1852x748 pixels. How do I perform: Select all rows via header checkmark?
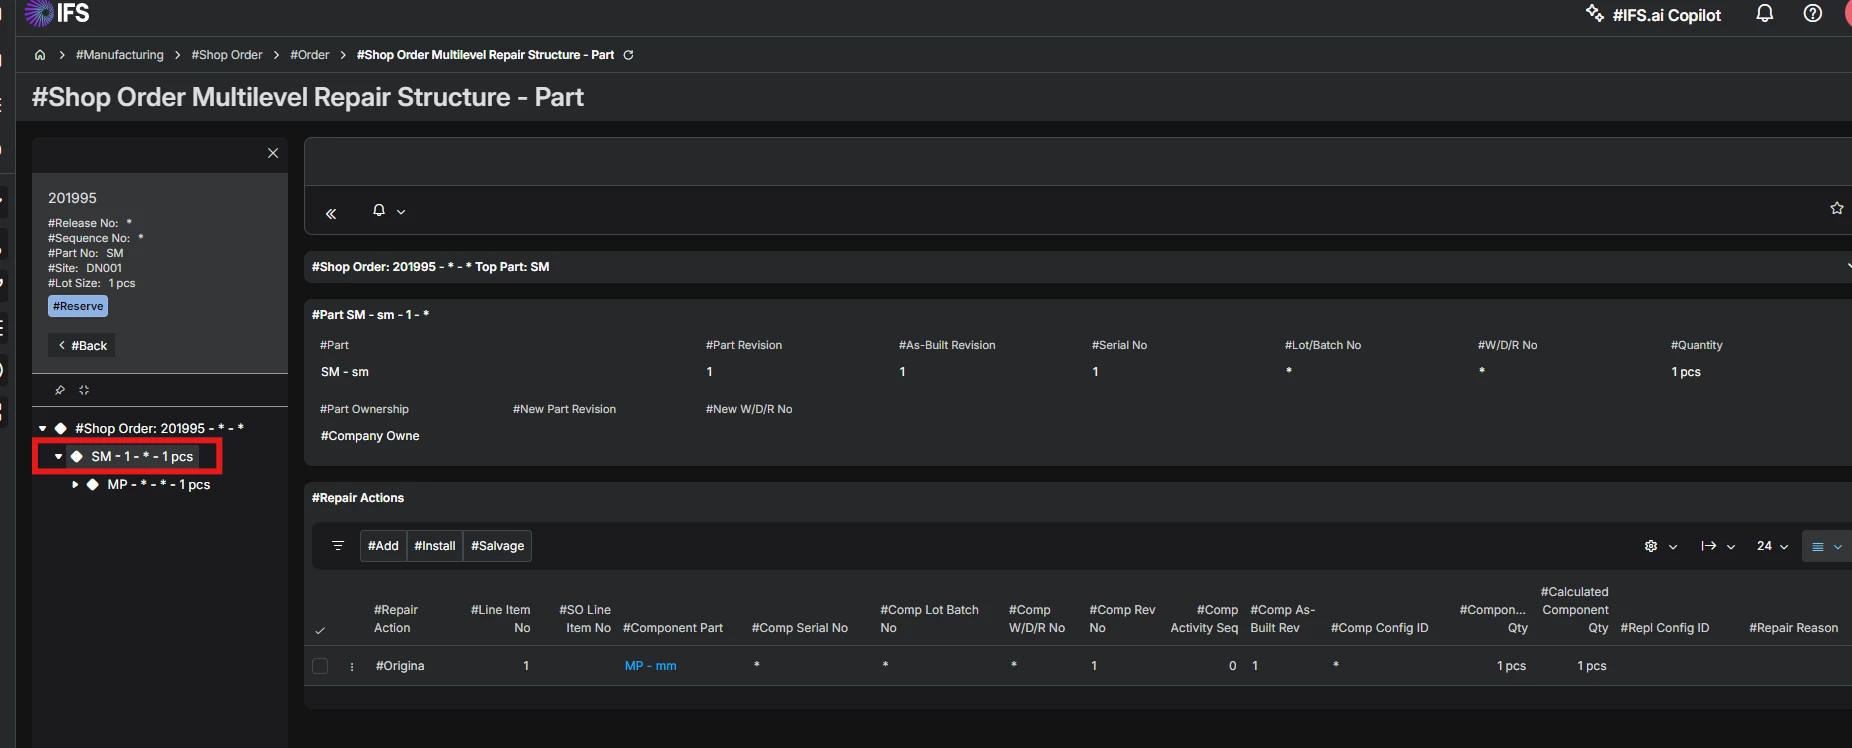coord(320,630)
